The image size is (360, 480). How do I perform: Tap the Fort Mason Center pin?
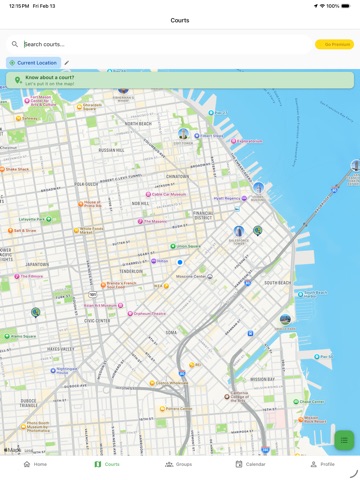pos(27,101)
